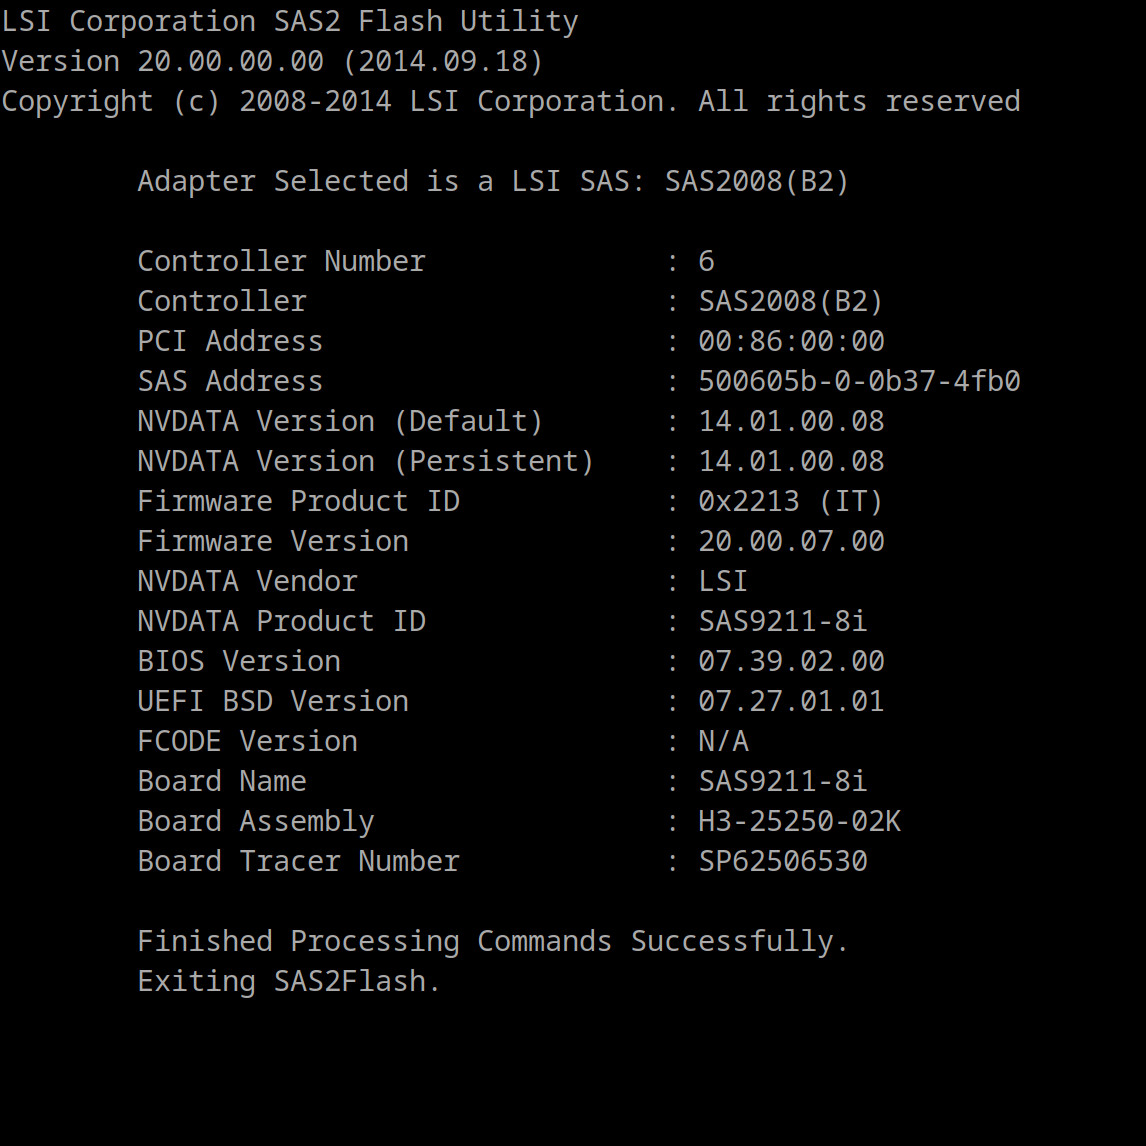Click the UEFI BSD Version value 07.27.01.01

pyautogui.click(x=791, y=701)
